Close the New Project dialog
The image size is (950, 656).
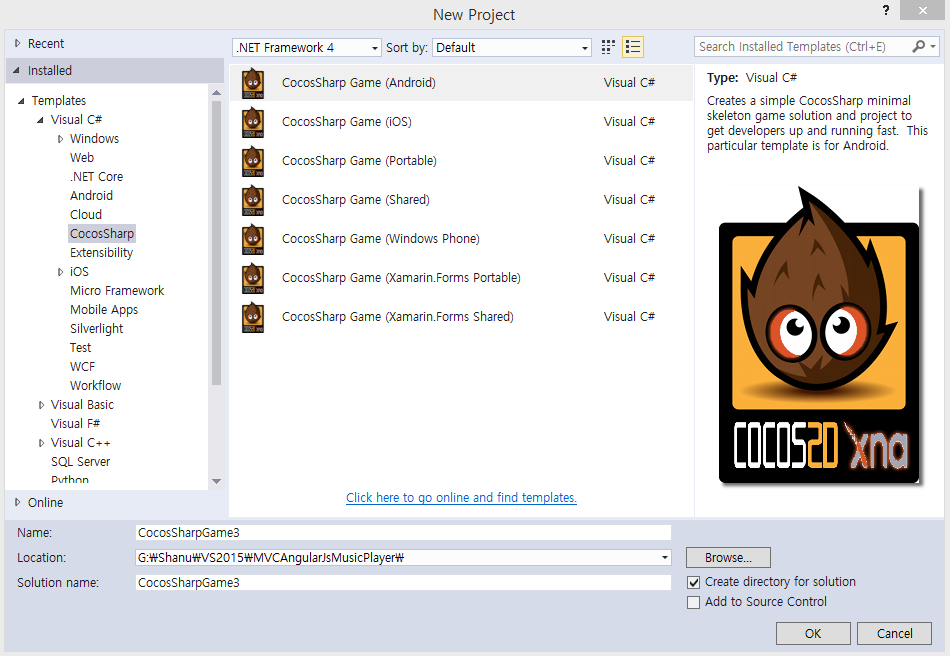click(922, 10)
